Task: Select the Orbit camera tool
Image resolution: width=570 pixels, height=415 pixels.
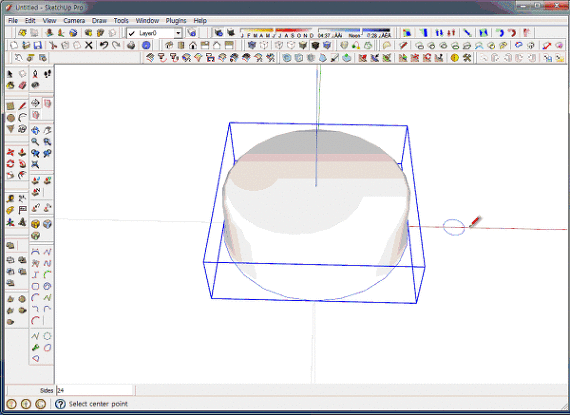Action: click(x=35, y=130)
